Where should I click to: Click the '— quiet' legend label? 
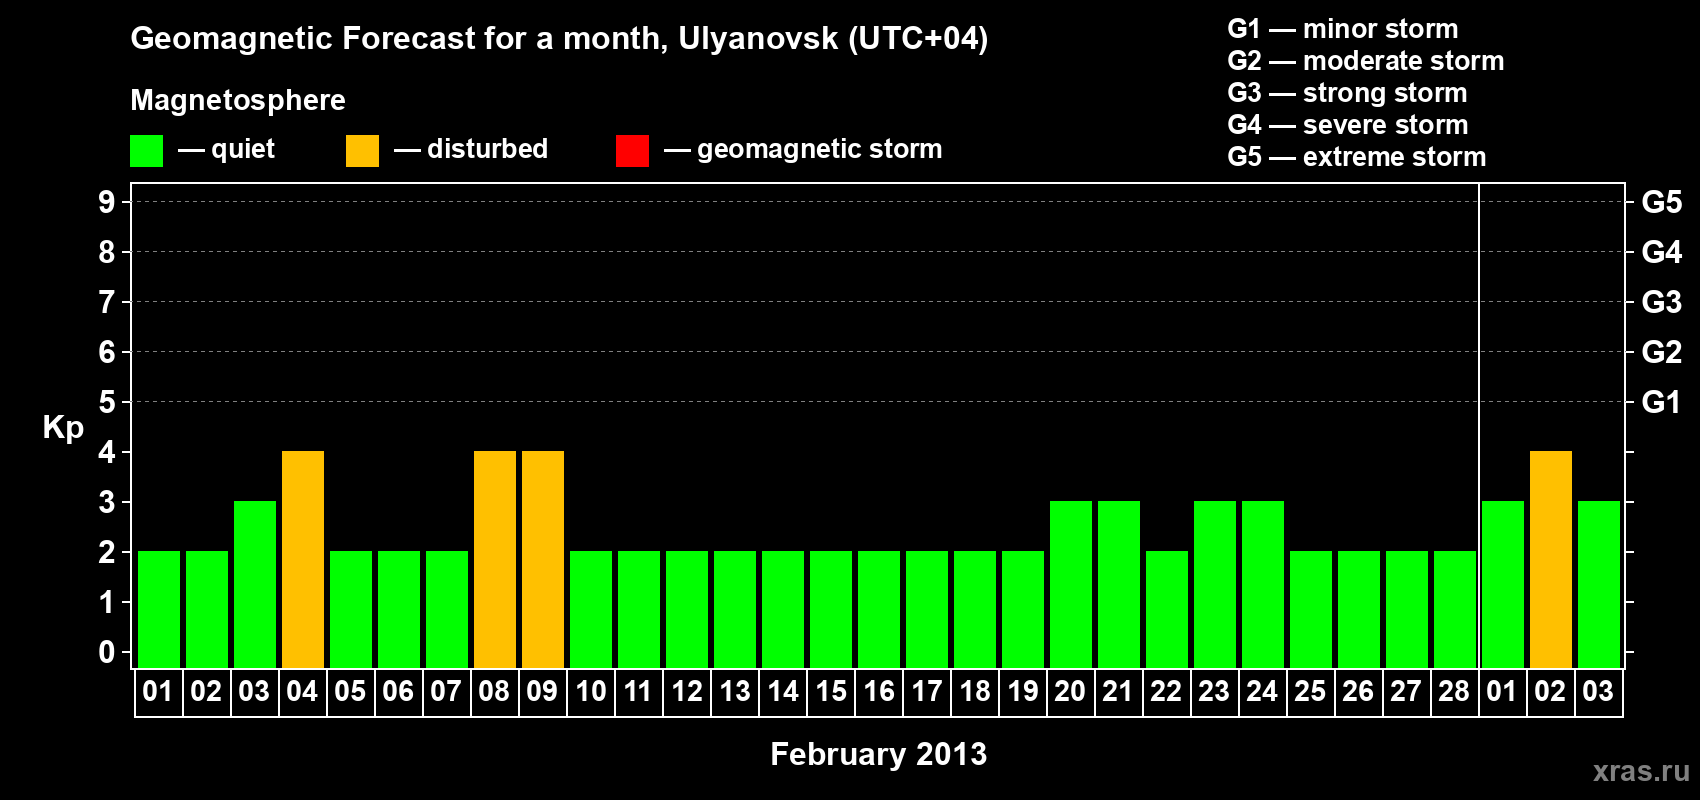click(226, 149)
